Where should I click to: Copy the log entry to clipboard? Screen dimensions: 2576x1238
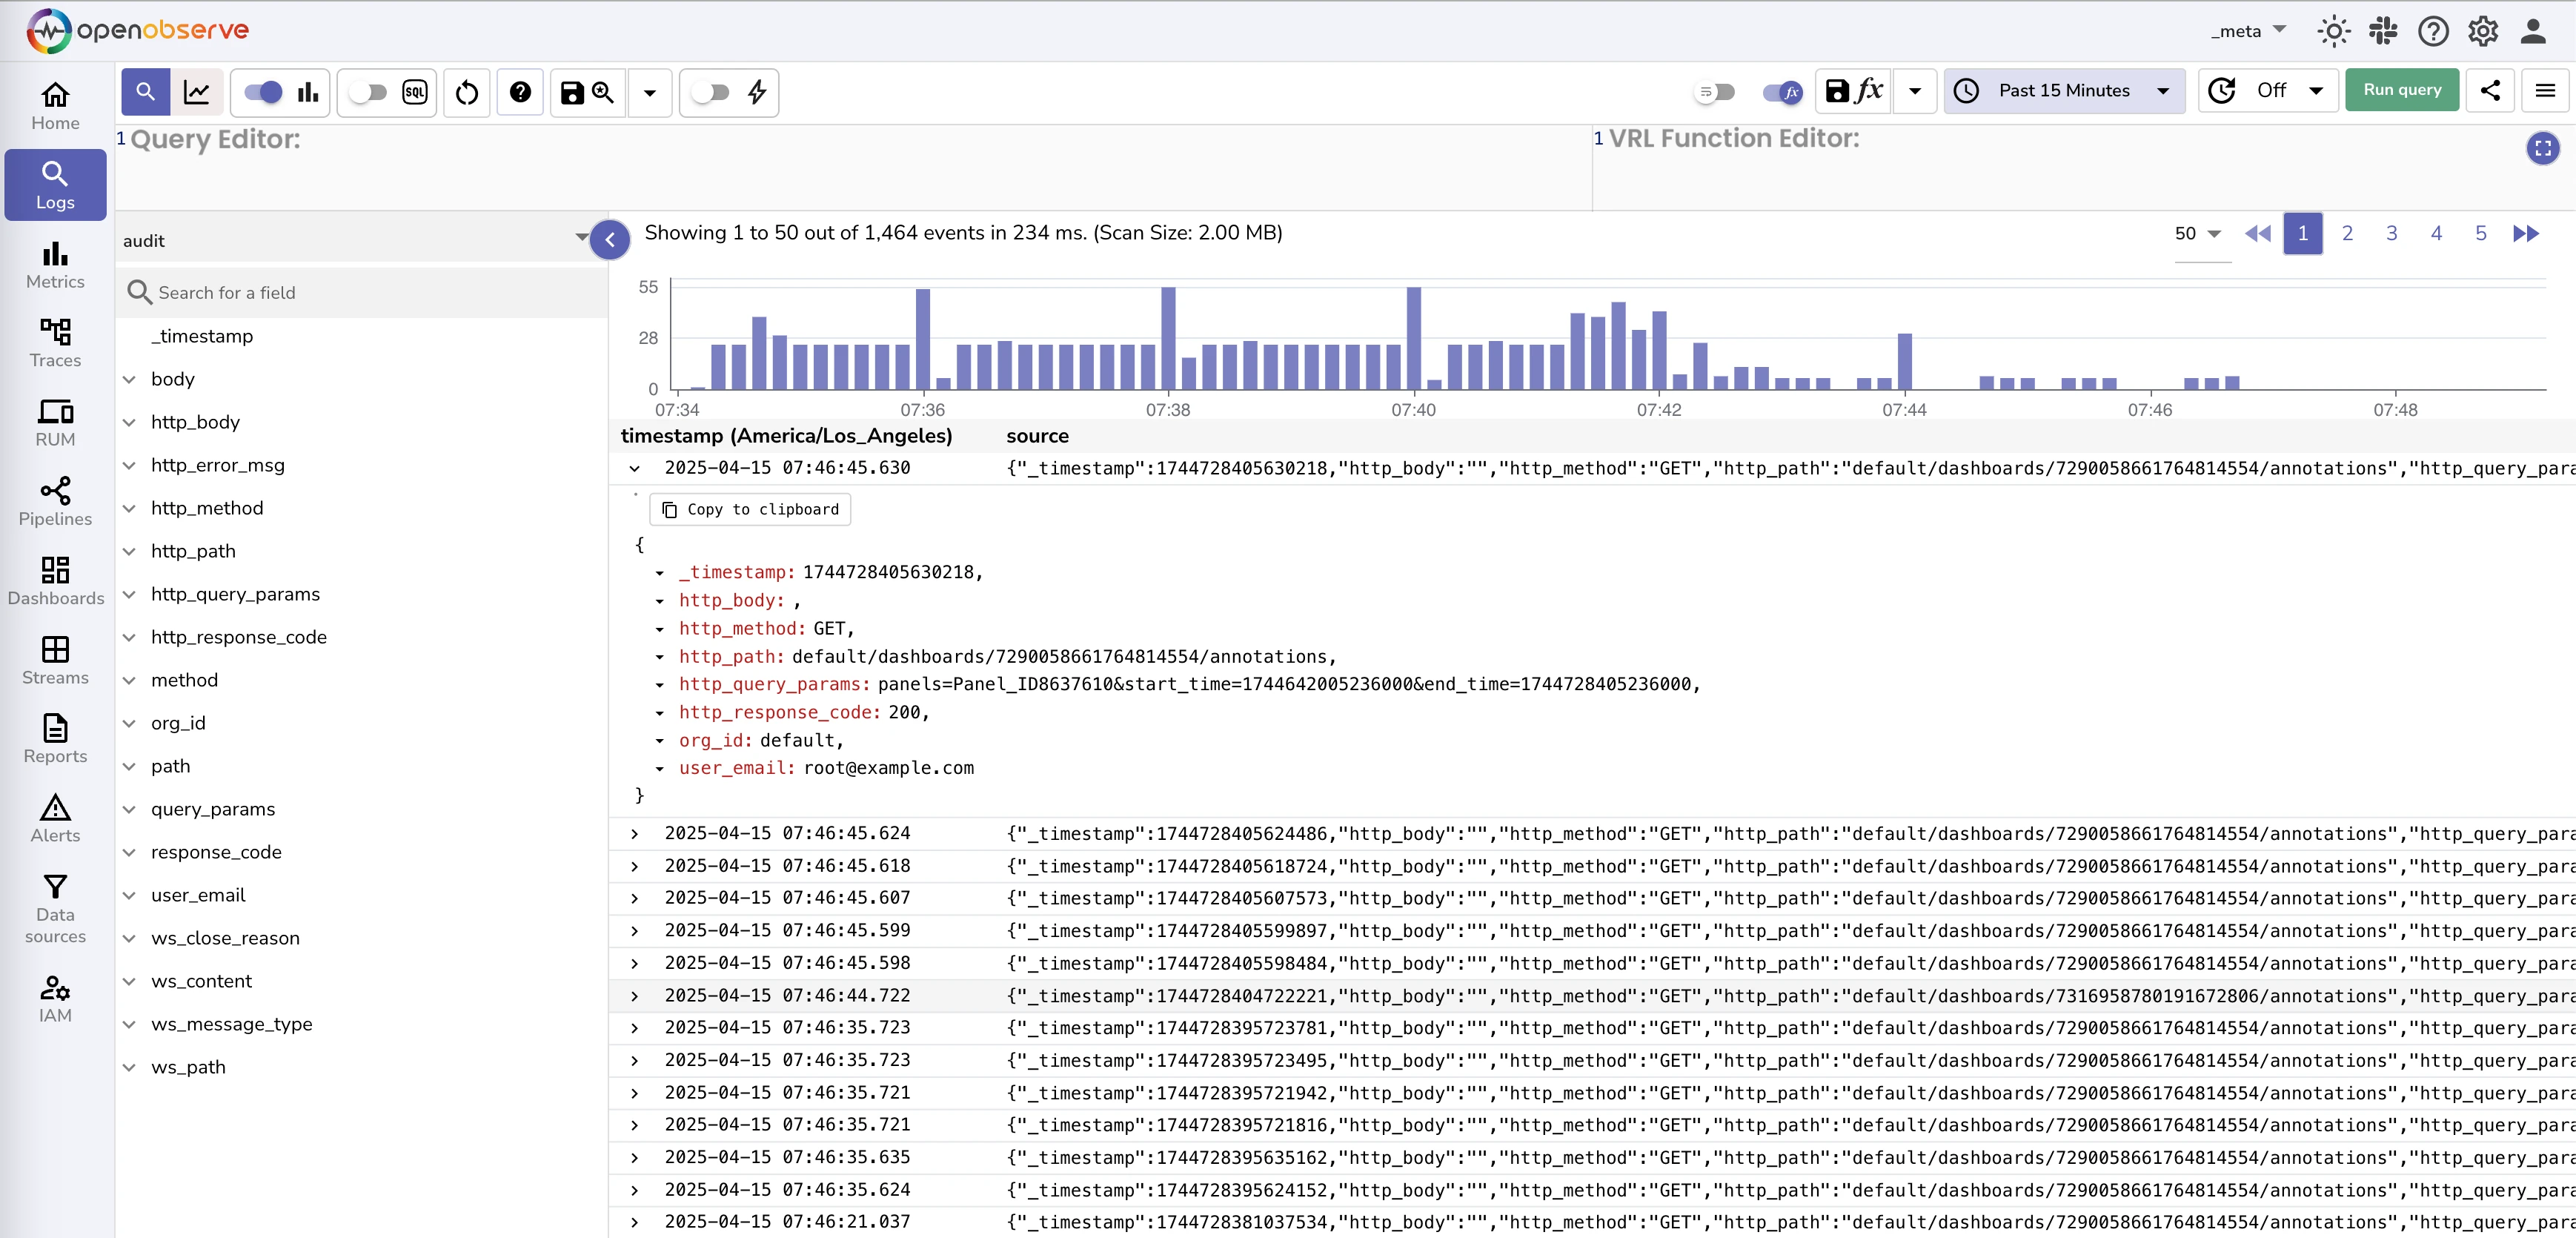[x=749, y=509]
